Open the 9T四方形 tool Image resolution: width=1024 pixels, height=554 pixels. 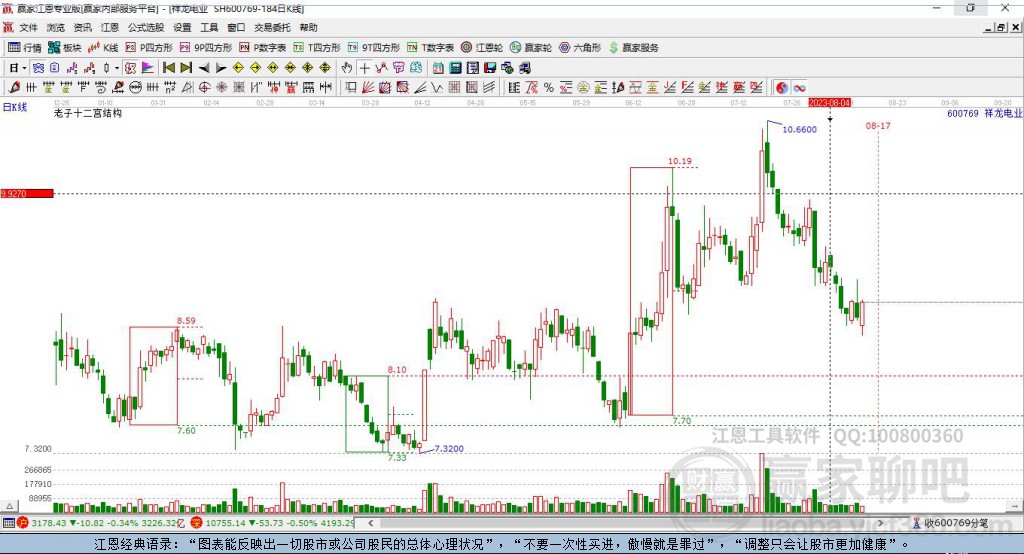tap(374, 48)
